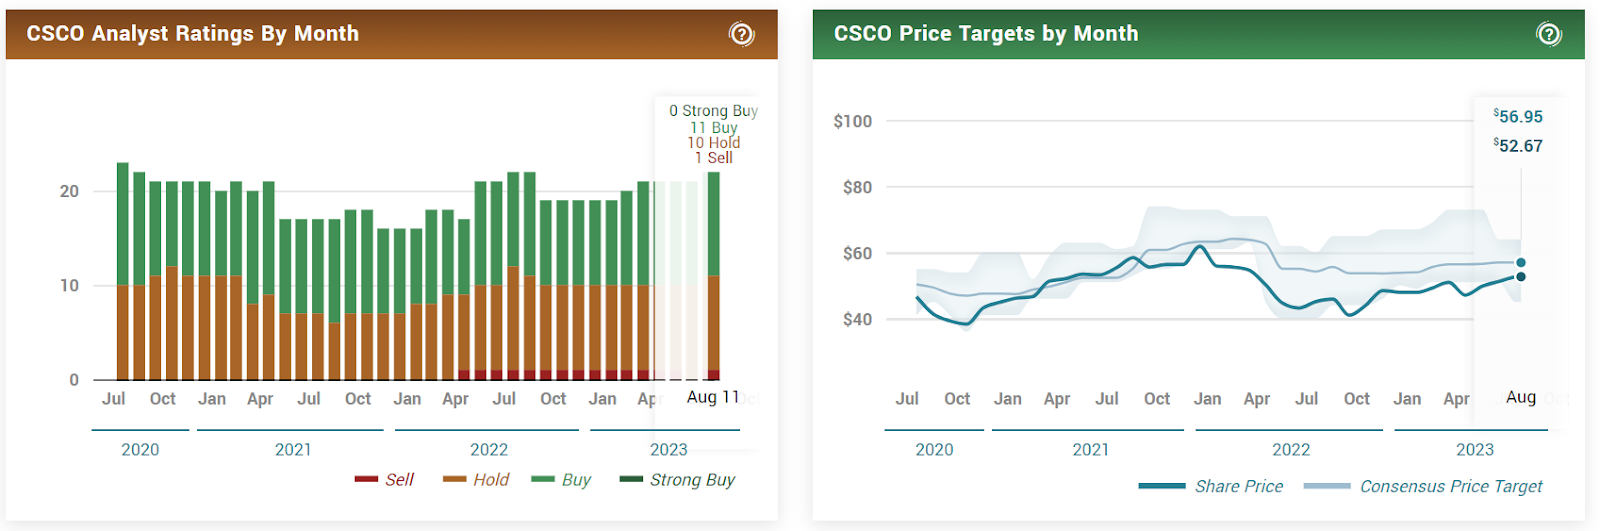
Task: Click the 2022 year label under price chart
Action: 1291,450
